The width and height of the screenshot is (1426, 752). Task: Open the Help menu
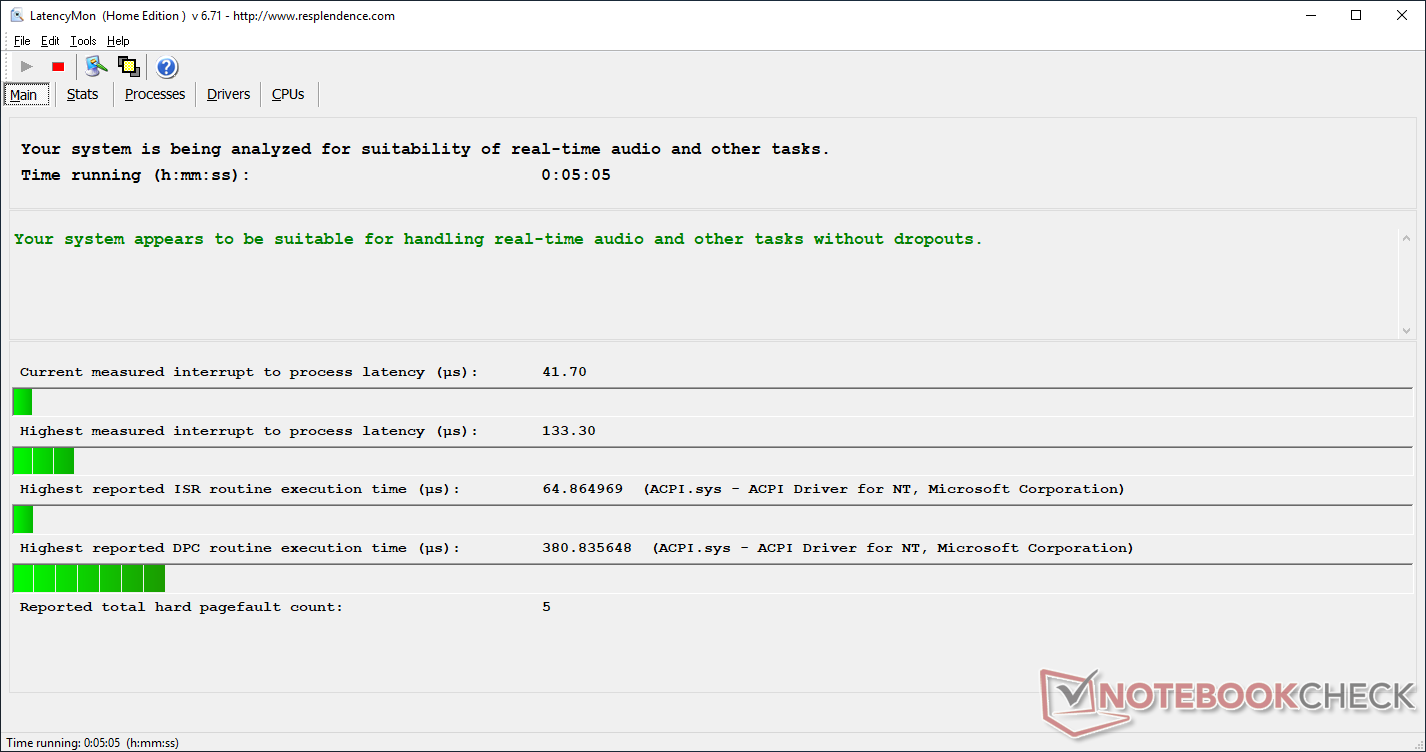pos(118,41)
